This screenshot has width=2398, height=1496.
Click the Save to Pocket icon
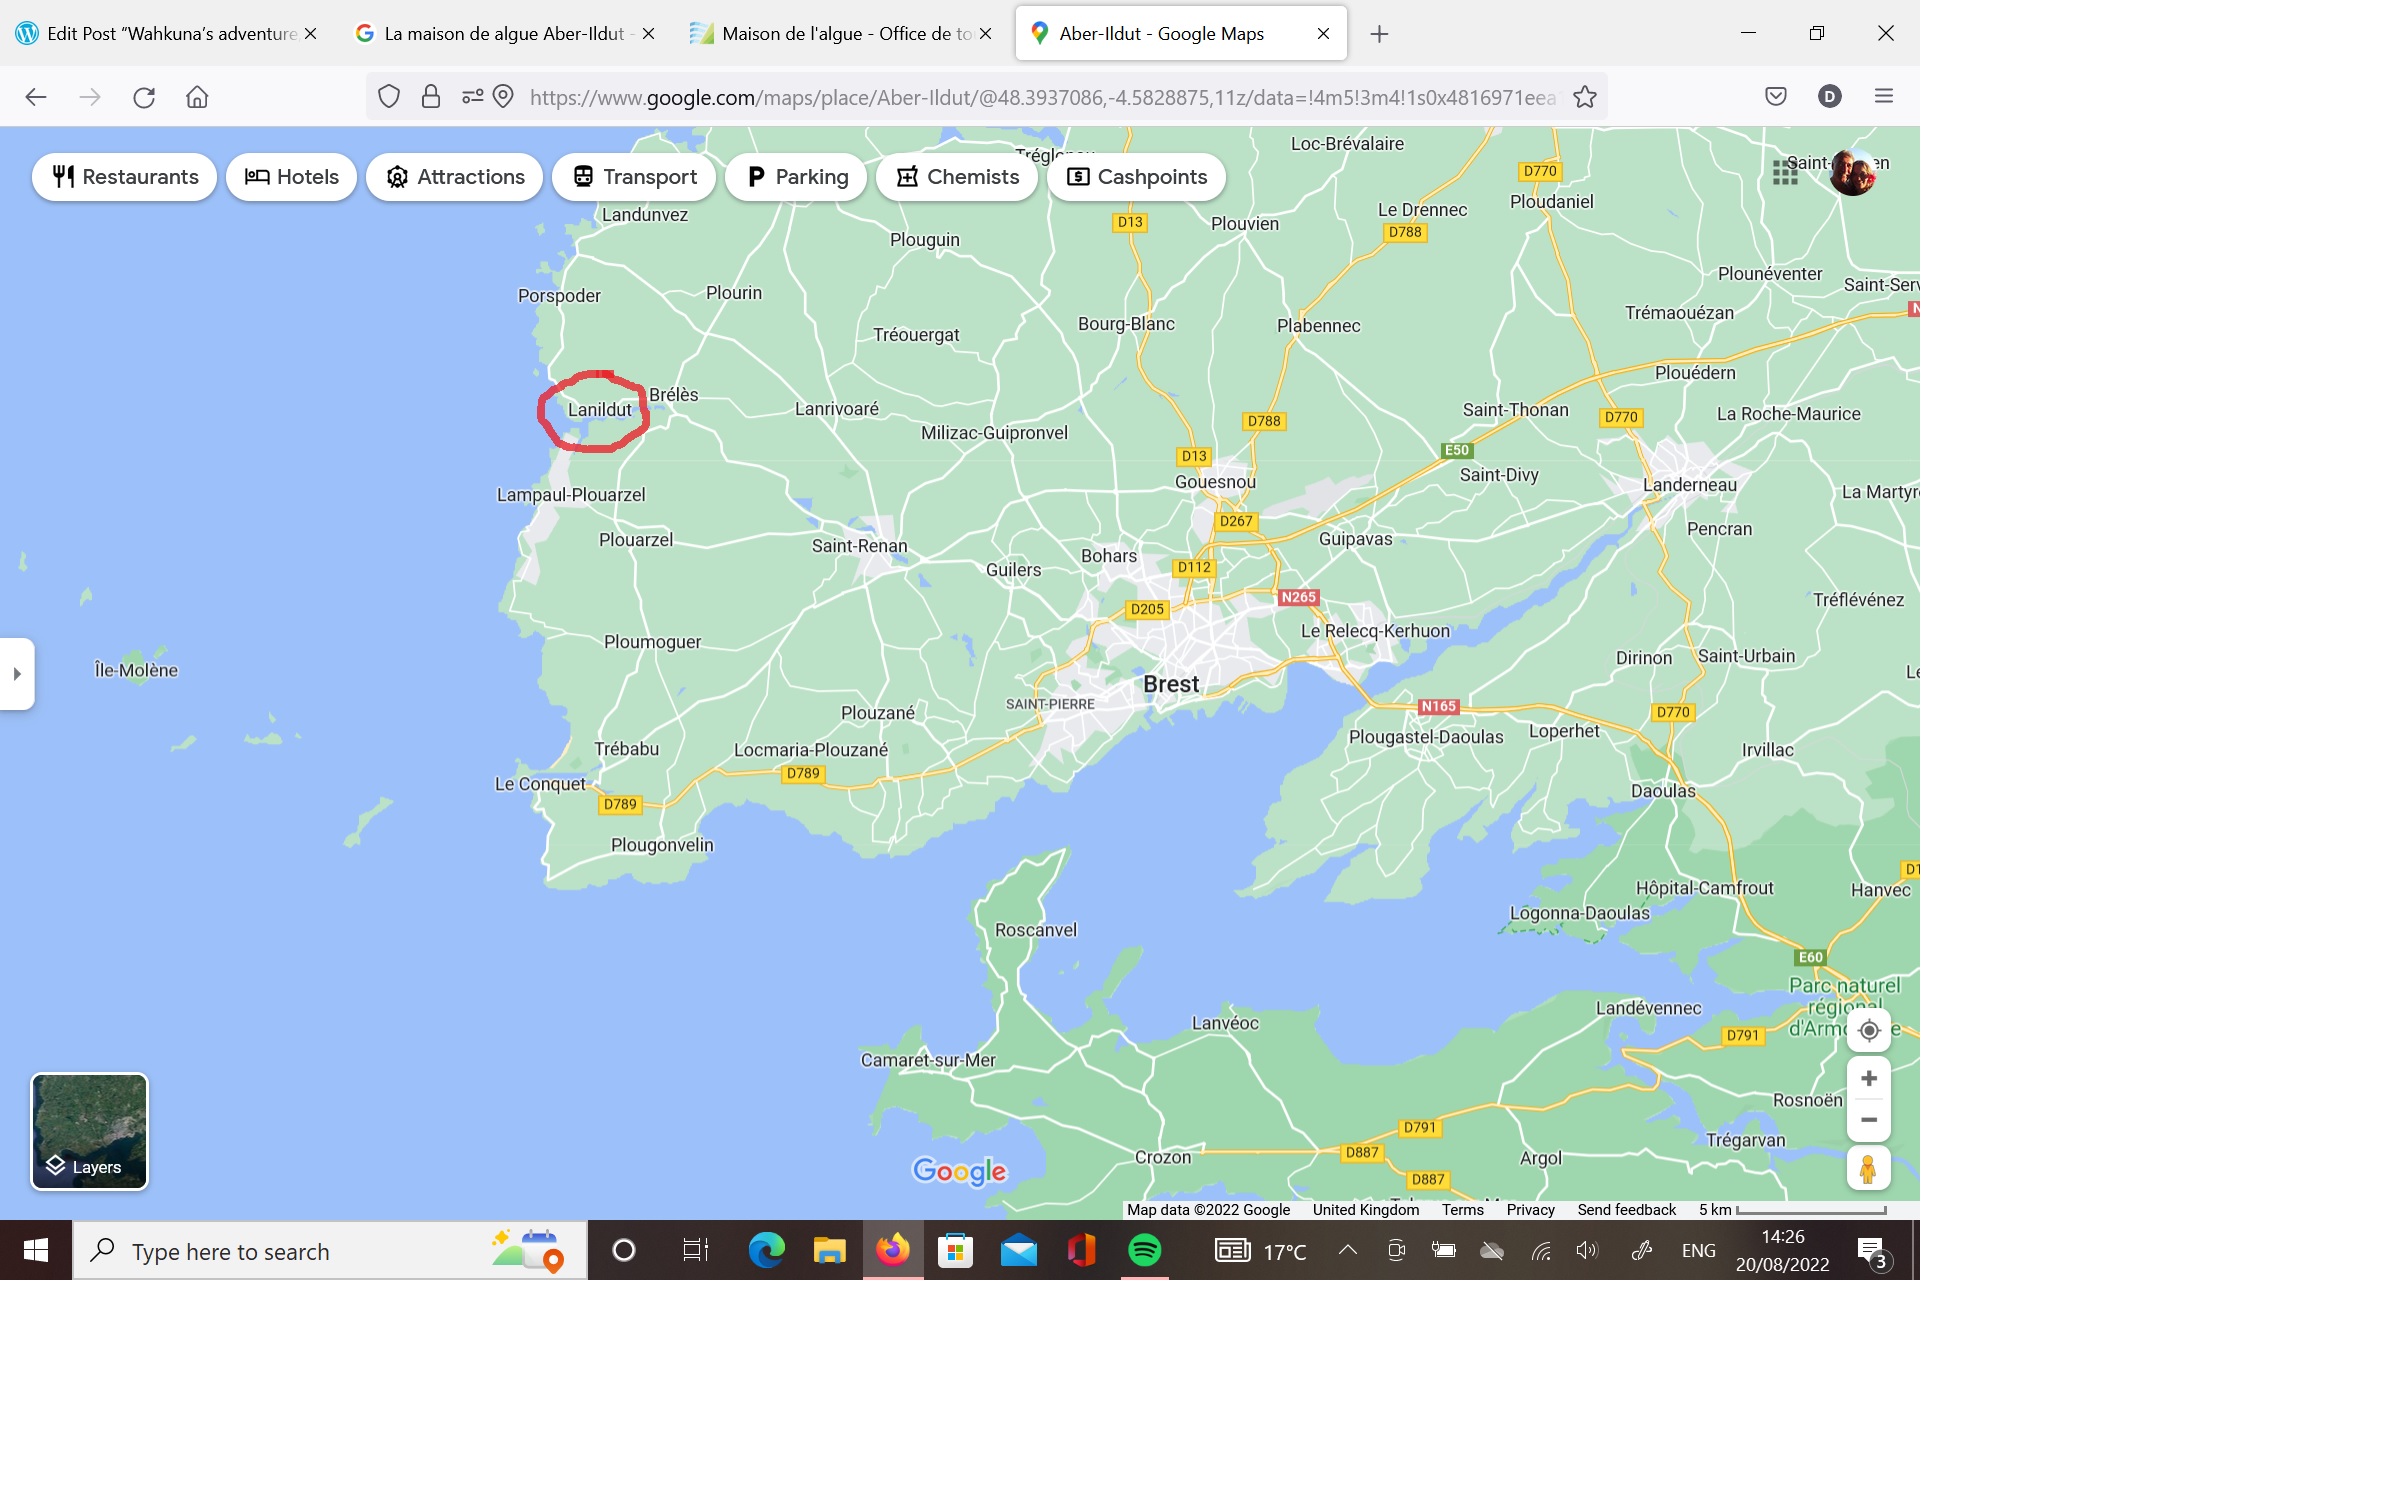[x=1775, y=96]
